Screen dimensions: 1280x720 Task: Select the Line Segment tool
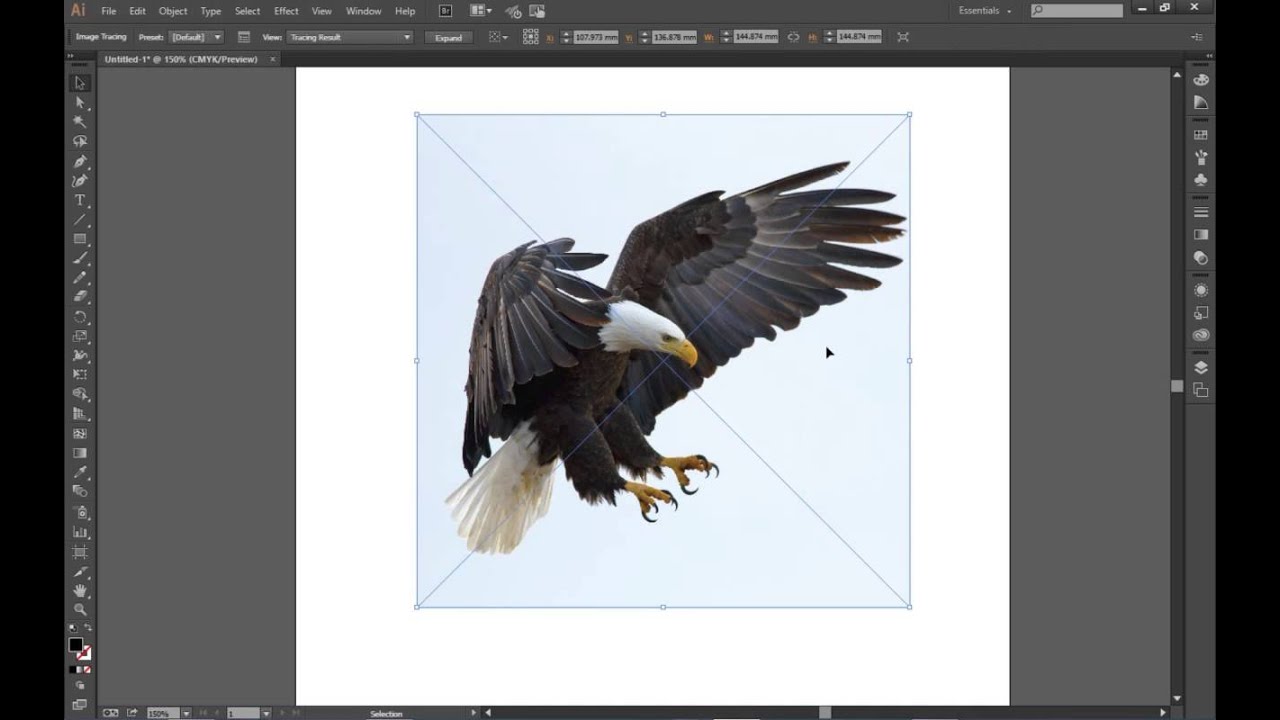80,220
